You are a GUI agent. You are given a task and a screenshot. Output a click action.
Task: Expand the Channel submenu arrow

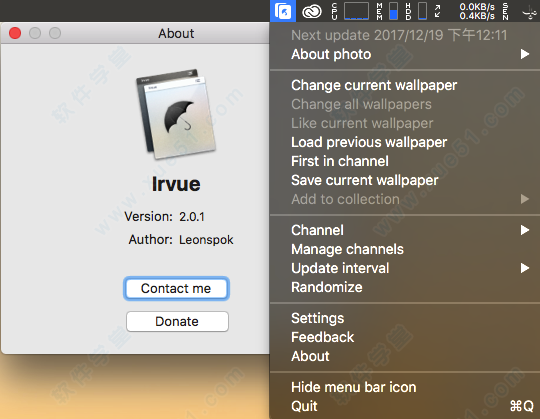[x=525, y=230]
